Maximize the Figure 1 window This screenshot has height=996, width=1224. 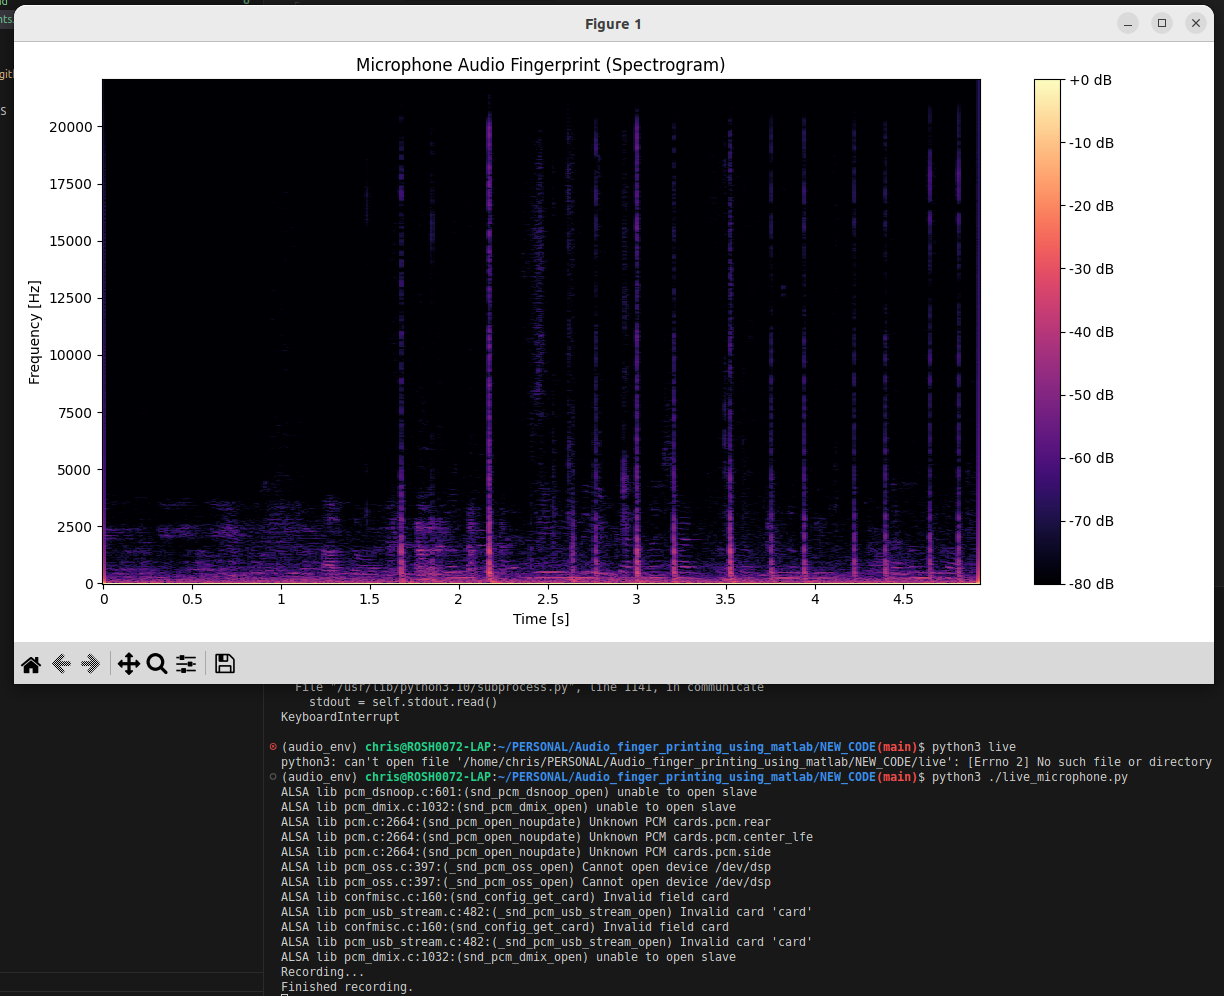click(x=1161, y=23)
